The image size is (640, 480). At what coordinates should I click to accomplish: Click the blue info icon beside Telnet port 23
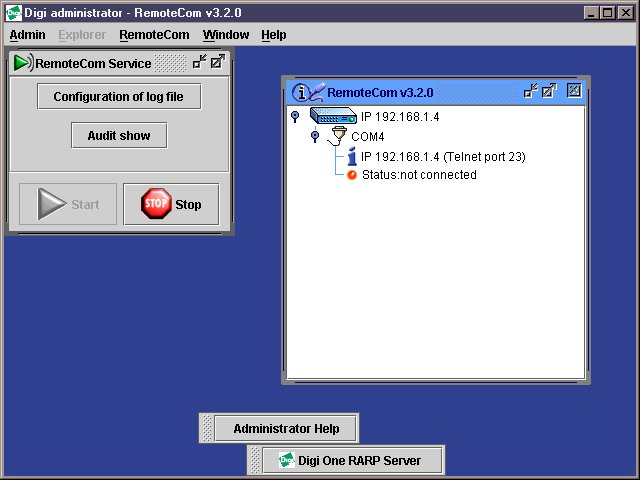tap(351, 157)
